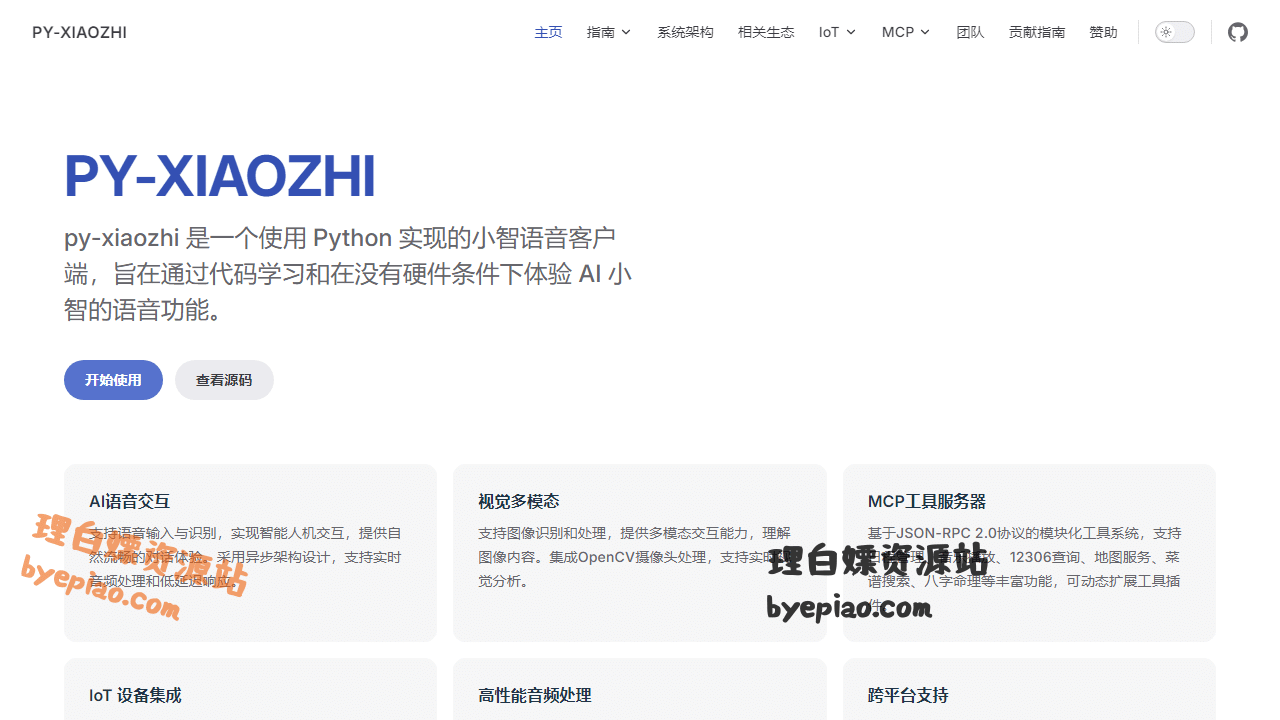This screenshot has height=720, width=1280.
Task: Open the GitHub repository icon
Action: click(x=1238, y=32)
